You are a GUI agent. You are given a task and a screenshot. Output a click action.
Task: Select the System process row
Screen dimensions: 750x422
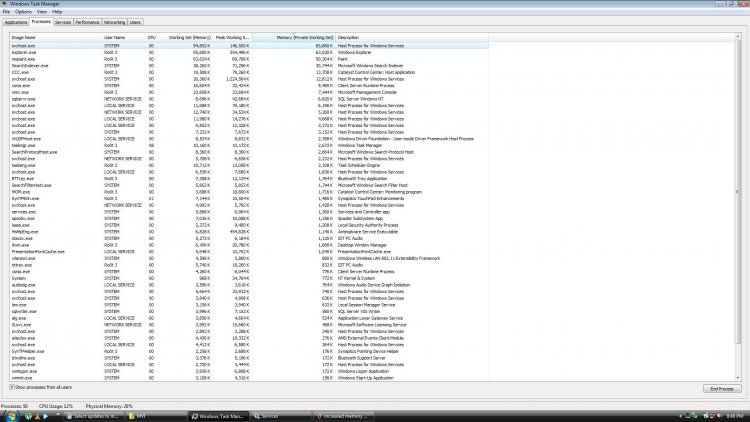[249, 278]
